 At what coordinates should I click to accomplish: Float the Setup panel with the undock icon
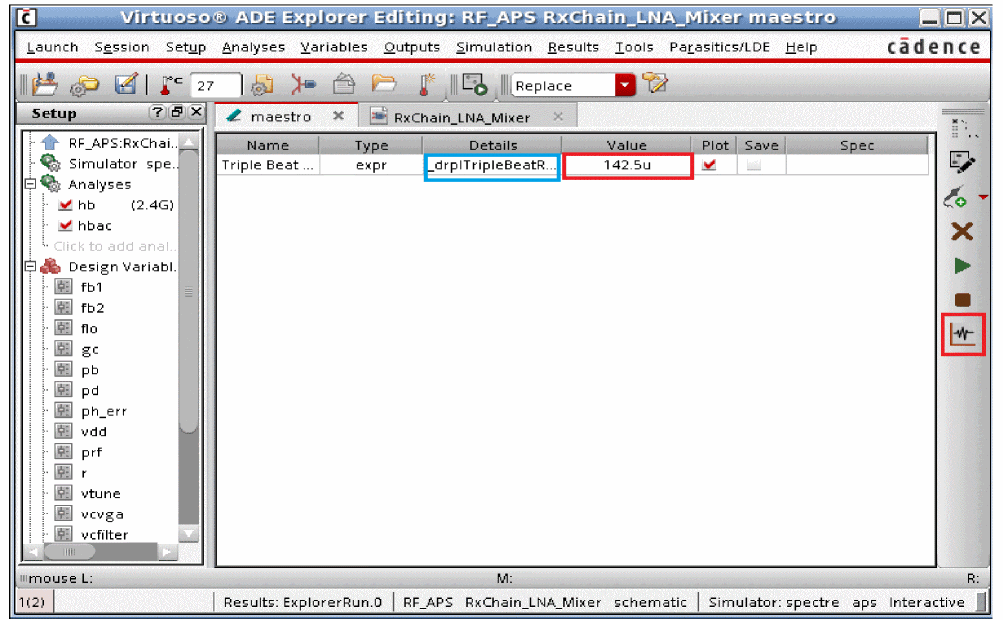pos(177,113)
